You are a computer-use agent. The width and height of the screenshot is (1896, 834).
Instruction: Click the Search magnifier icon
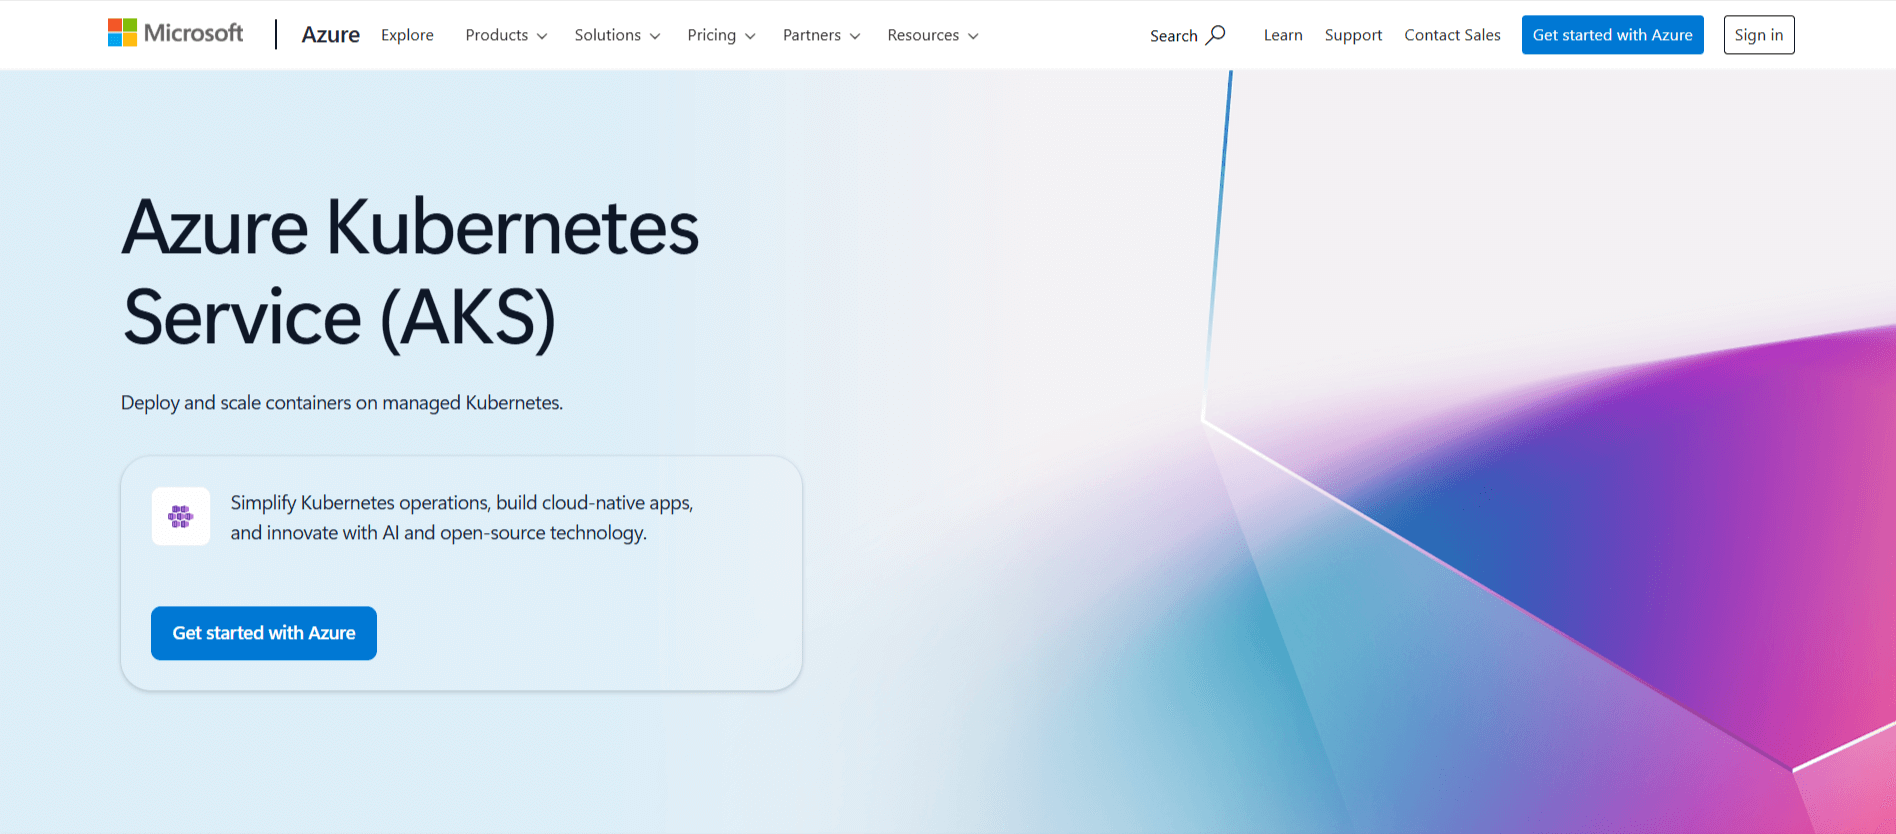click(x=1215, y=35)
